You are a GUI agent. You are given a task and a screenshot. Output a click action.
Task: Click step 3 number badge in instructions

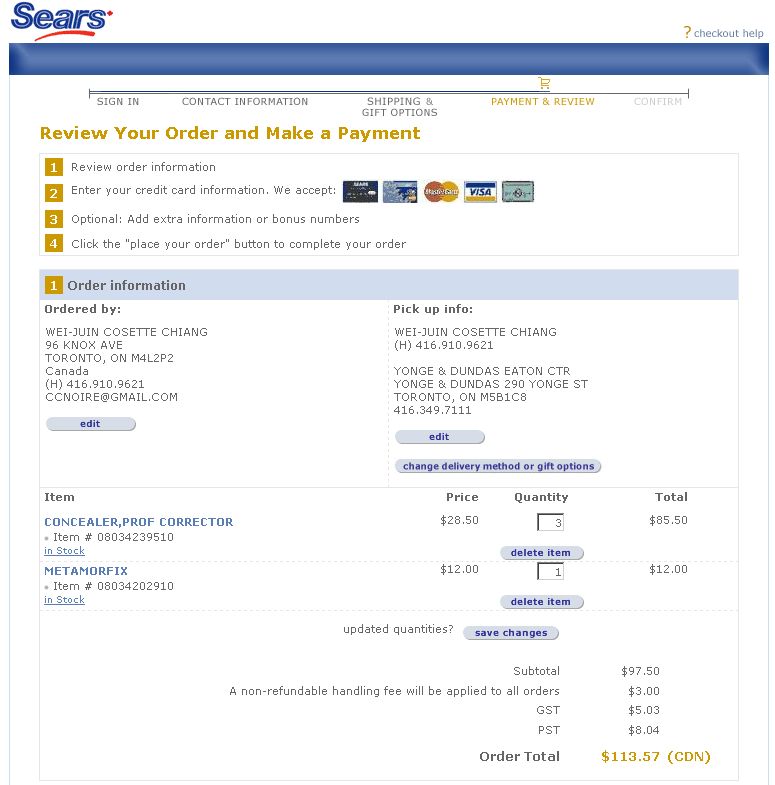click(54, 219)
